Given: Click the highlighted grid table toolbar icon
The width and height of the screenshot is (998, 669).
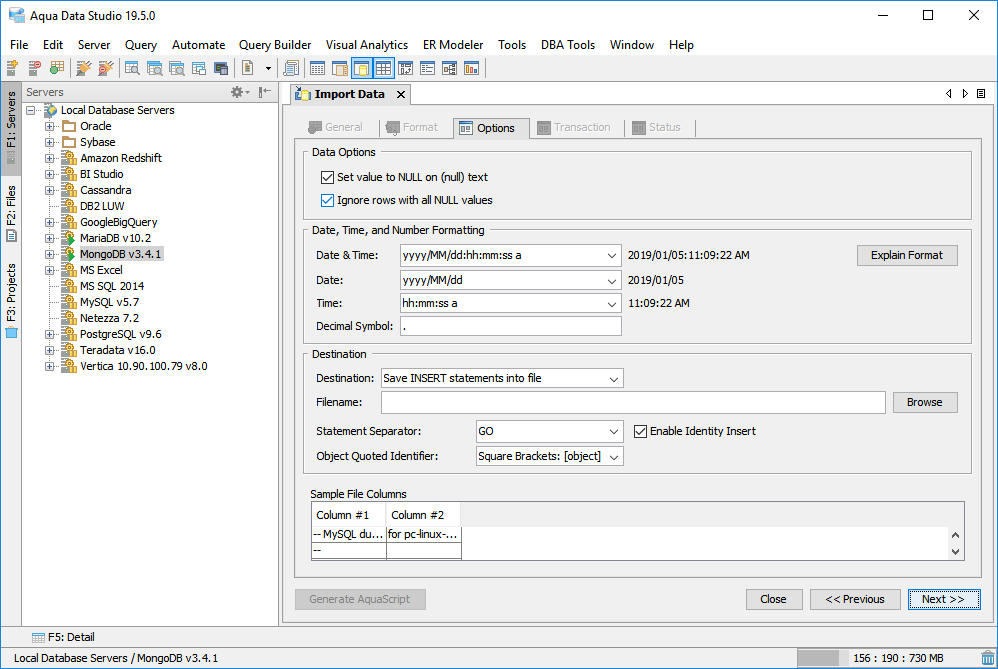Looking at the screenshot, I should click(x=383, y=68).
